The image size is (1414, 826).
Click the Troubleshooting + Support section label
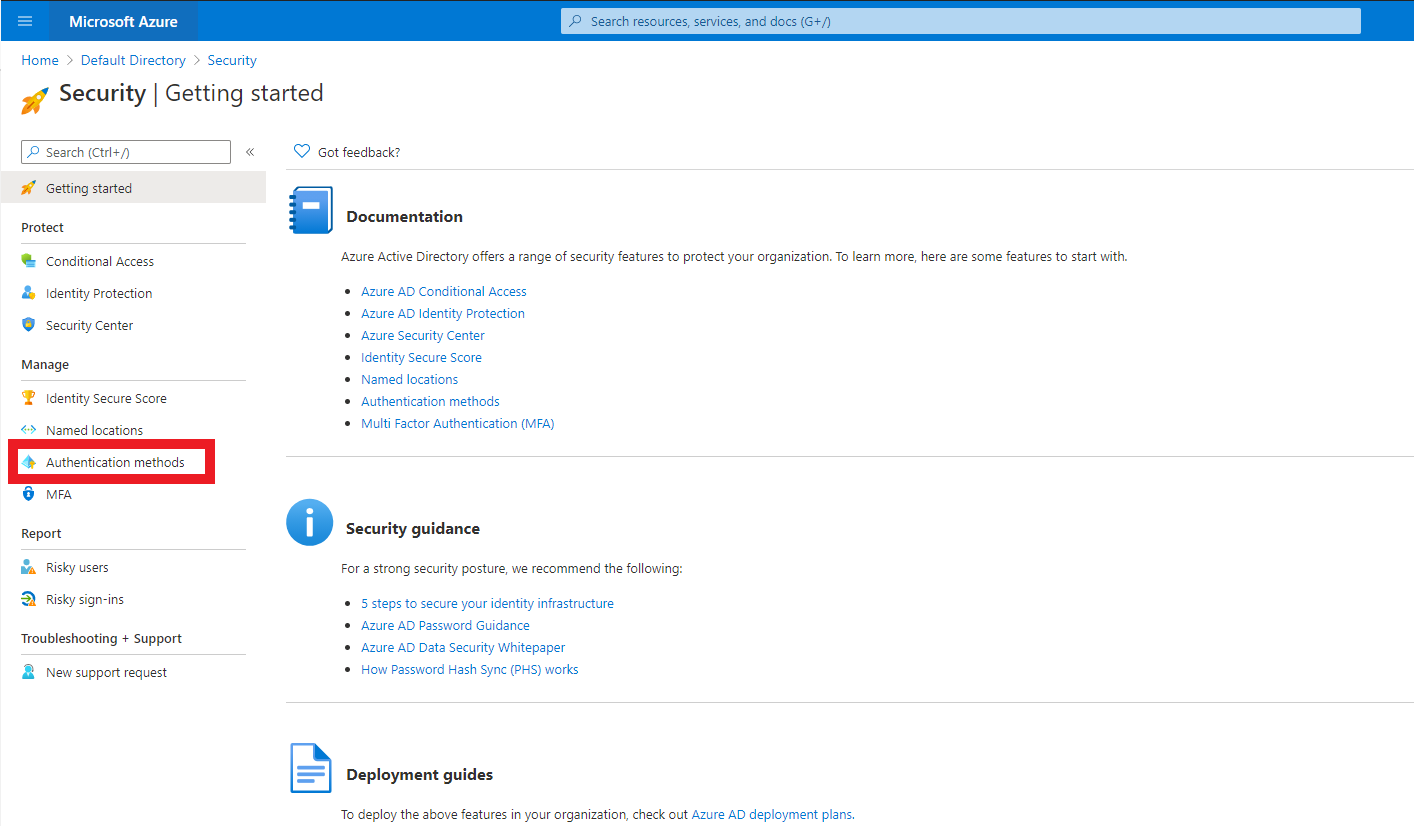pyautogui.click(x=101, y=638)
